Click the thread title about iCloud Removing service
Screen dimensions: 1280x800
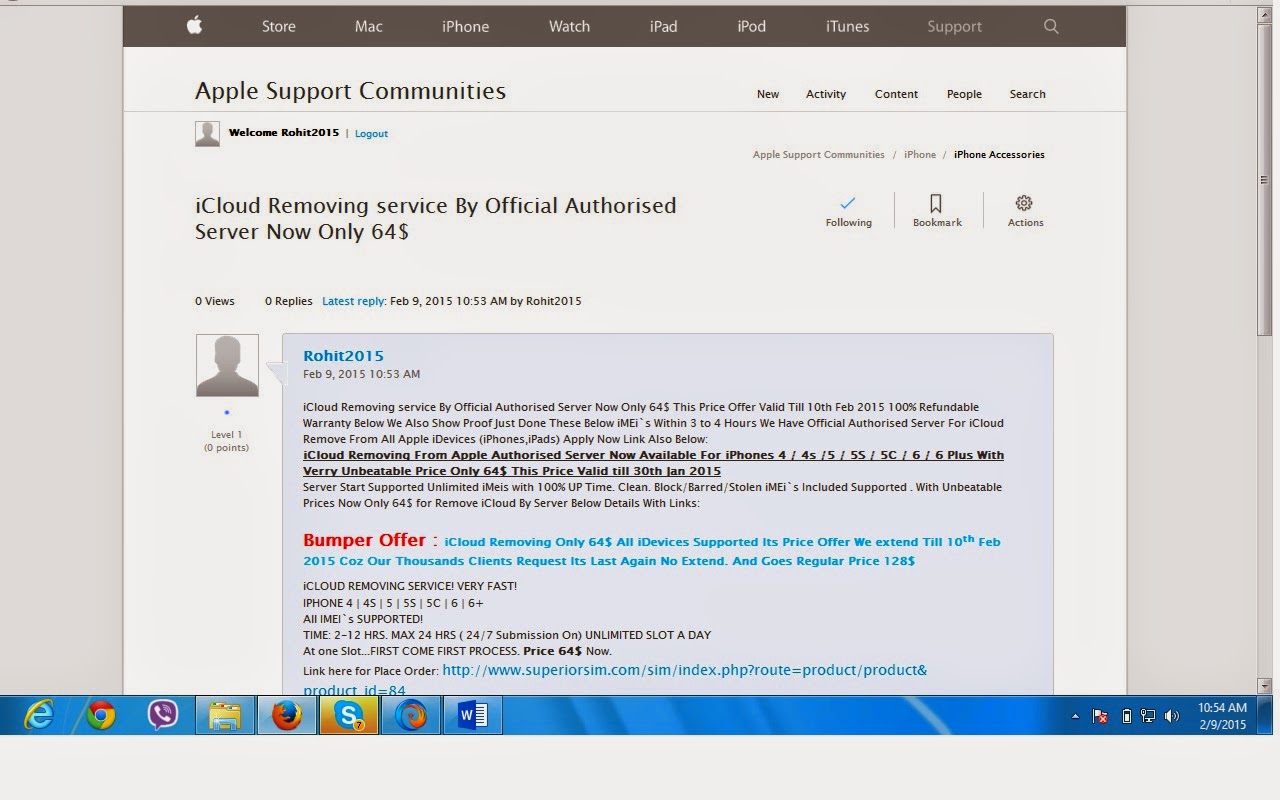(436, 218)
